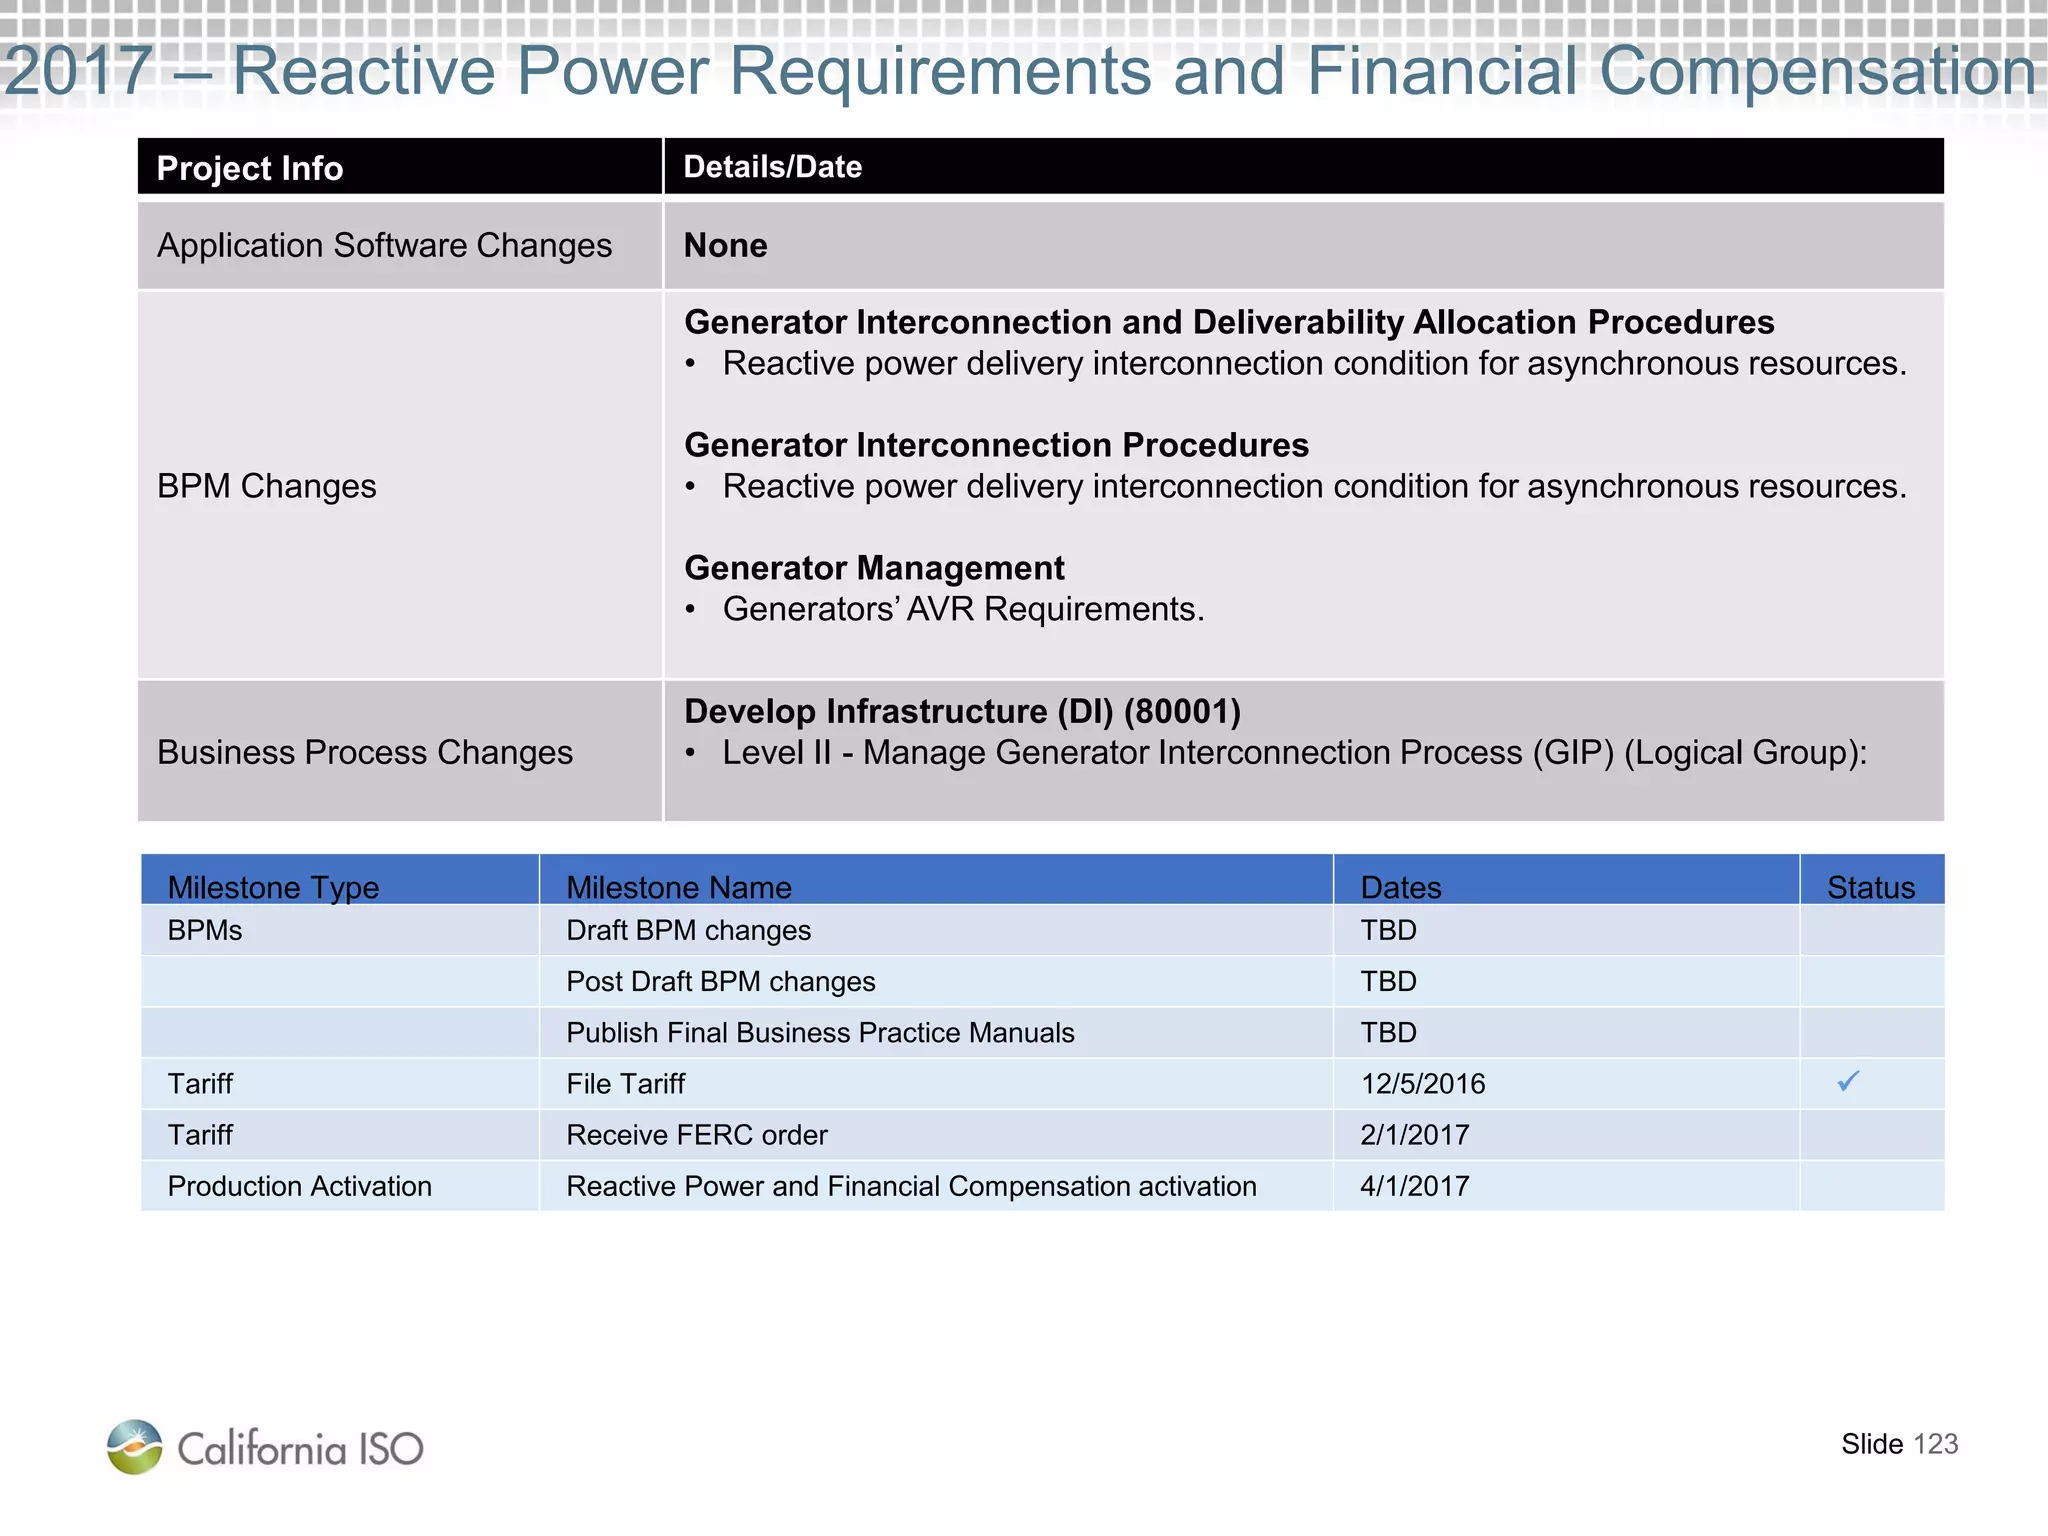2048x1536 pixels.
Task: Select the 'Dates' column header
Action: pyautogui.click(x=1566, y=880)
